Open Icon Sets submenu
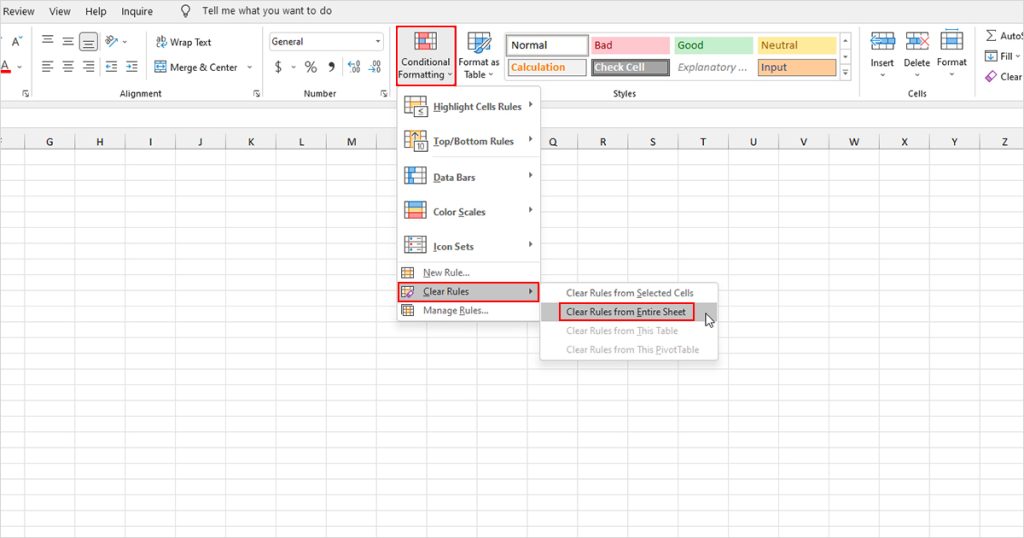 pyautogui.click(x=468, y=245)
